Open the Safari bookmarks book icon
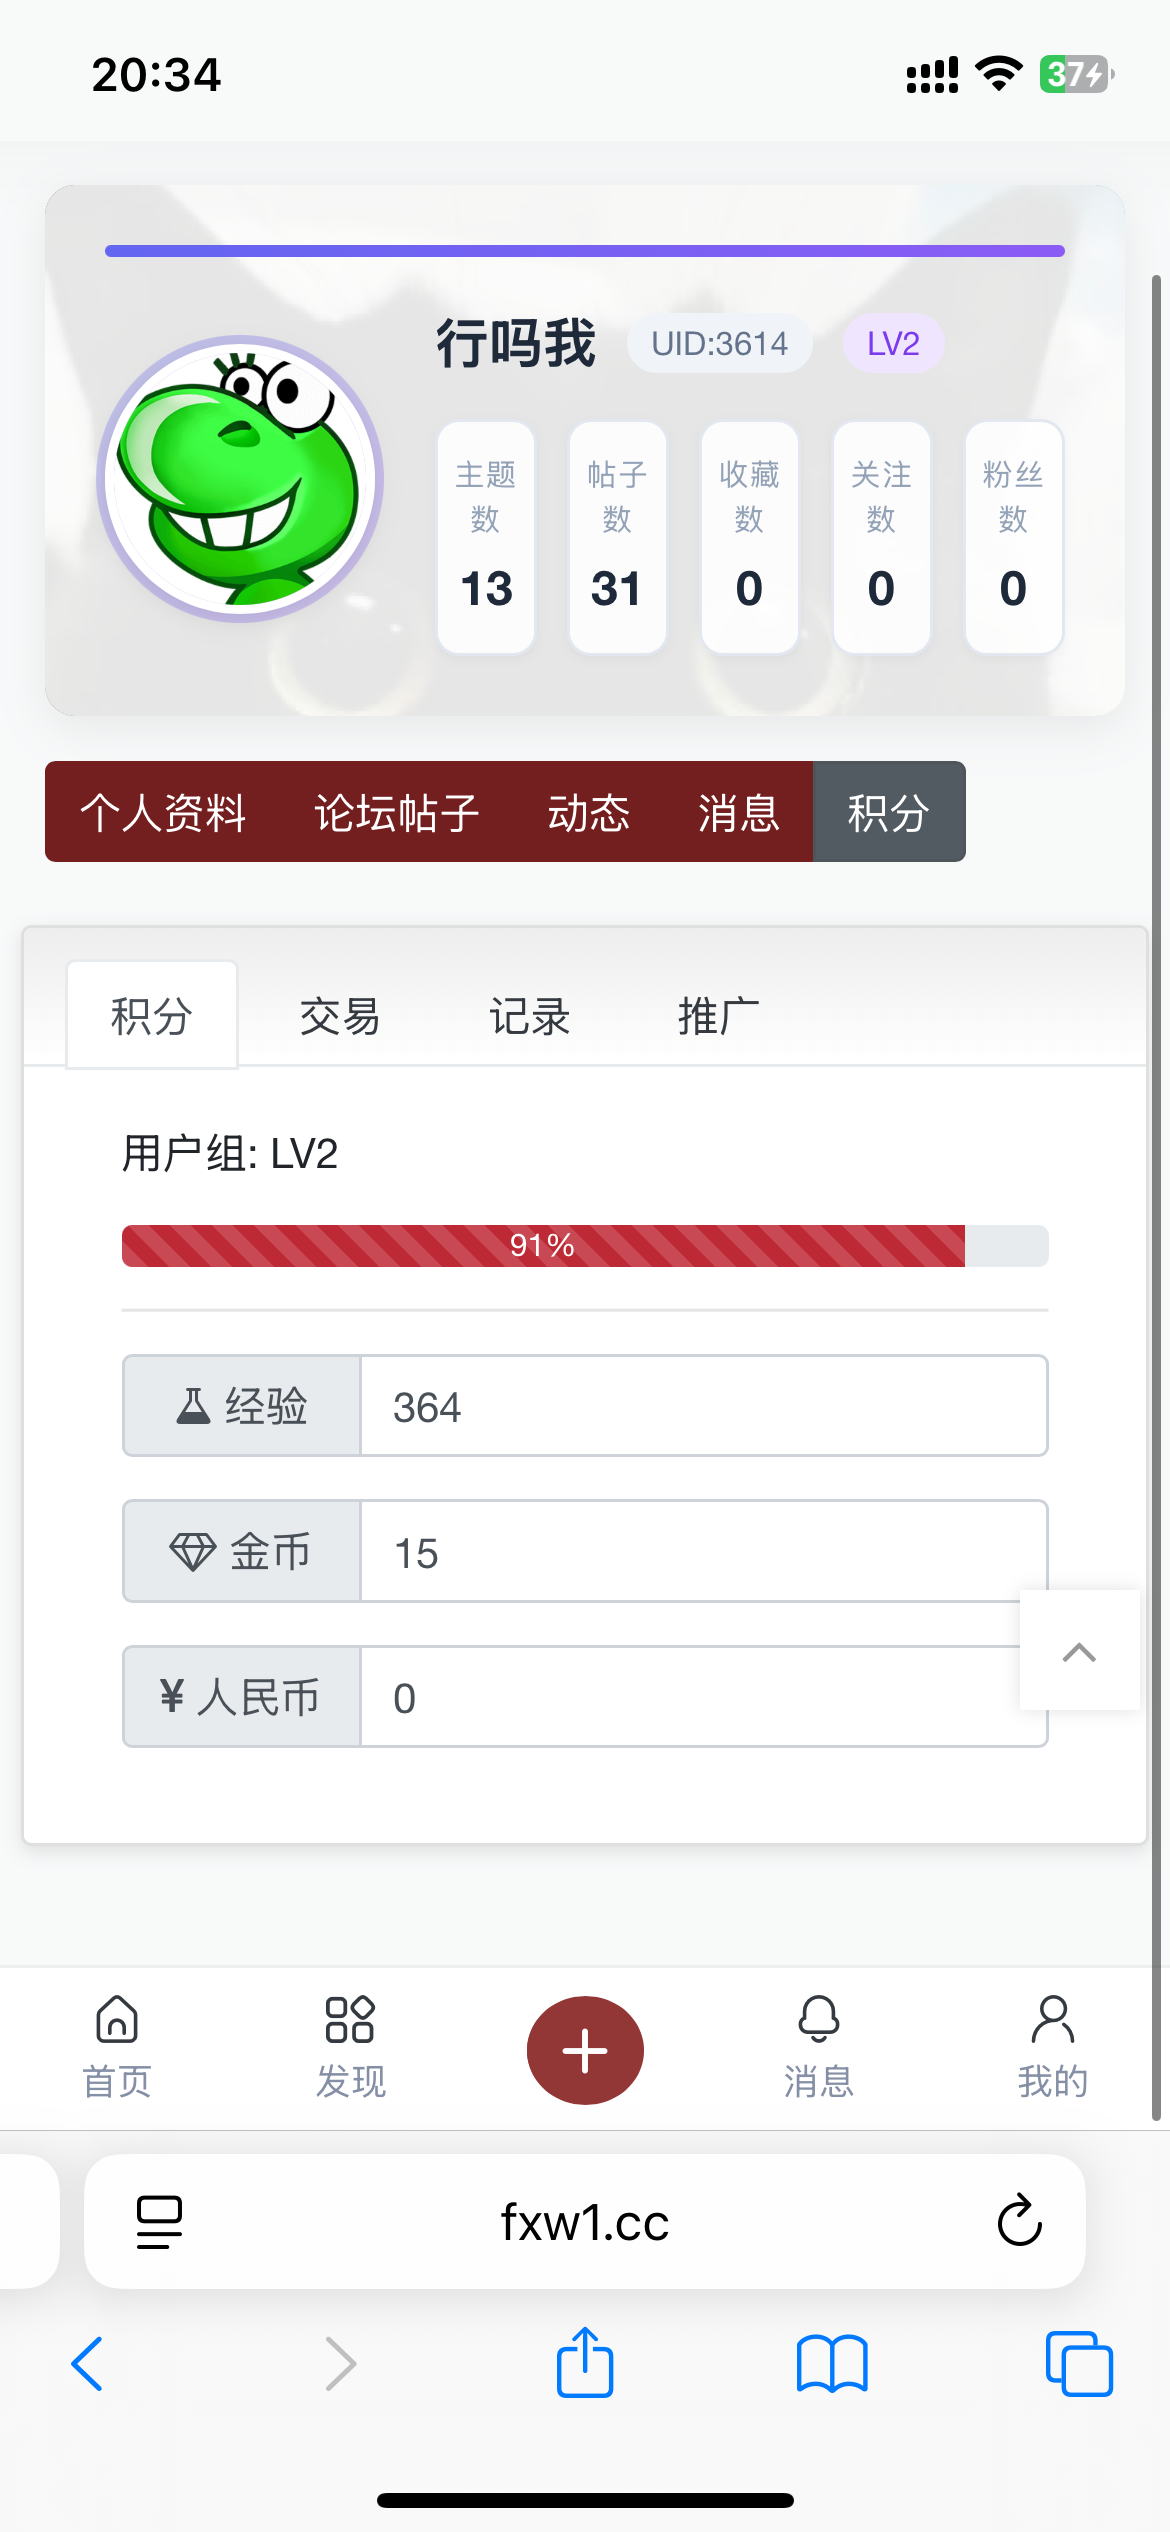This screenshot has height=2532, width=1170. (x=832, y=2363)
